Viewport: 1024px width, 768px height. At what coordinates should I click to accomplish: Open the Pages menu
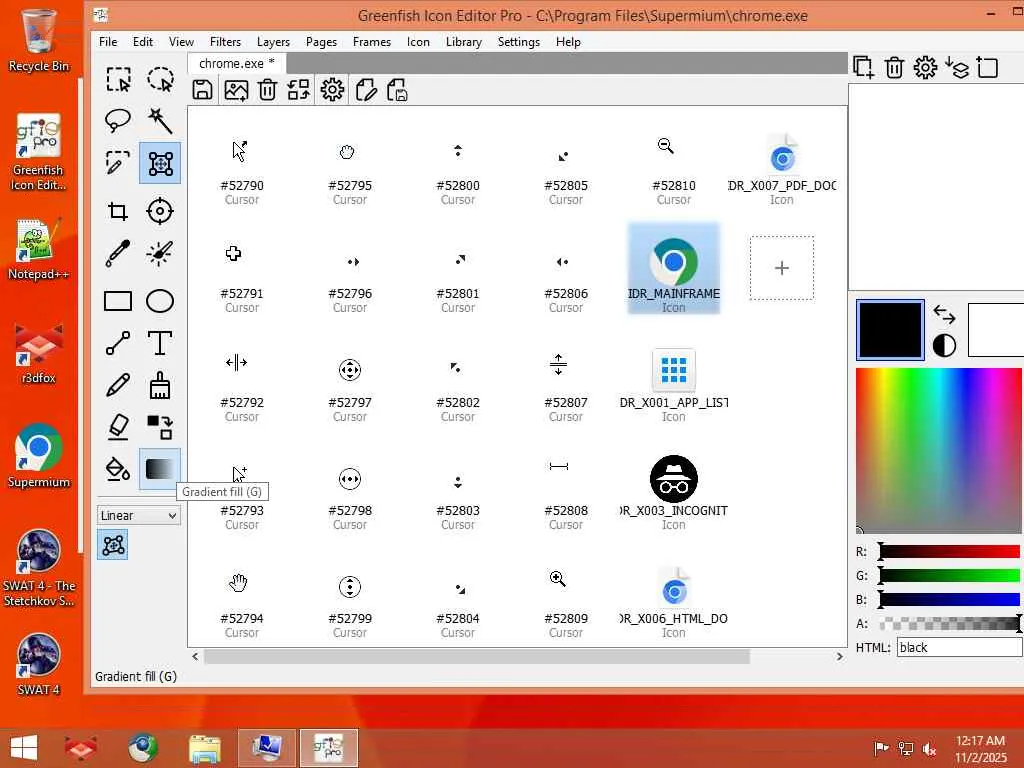321,42
